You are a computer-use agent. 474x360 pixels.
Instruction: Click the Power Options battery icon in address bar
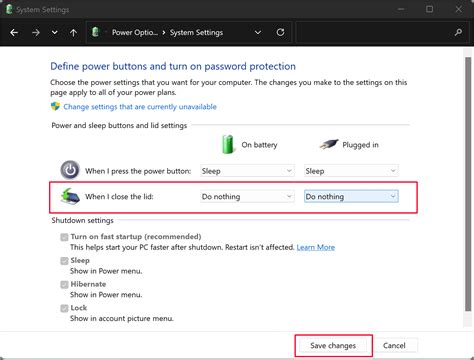tap(96, 32)
